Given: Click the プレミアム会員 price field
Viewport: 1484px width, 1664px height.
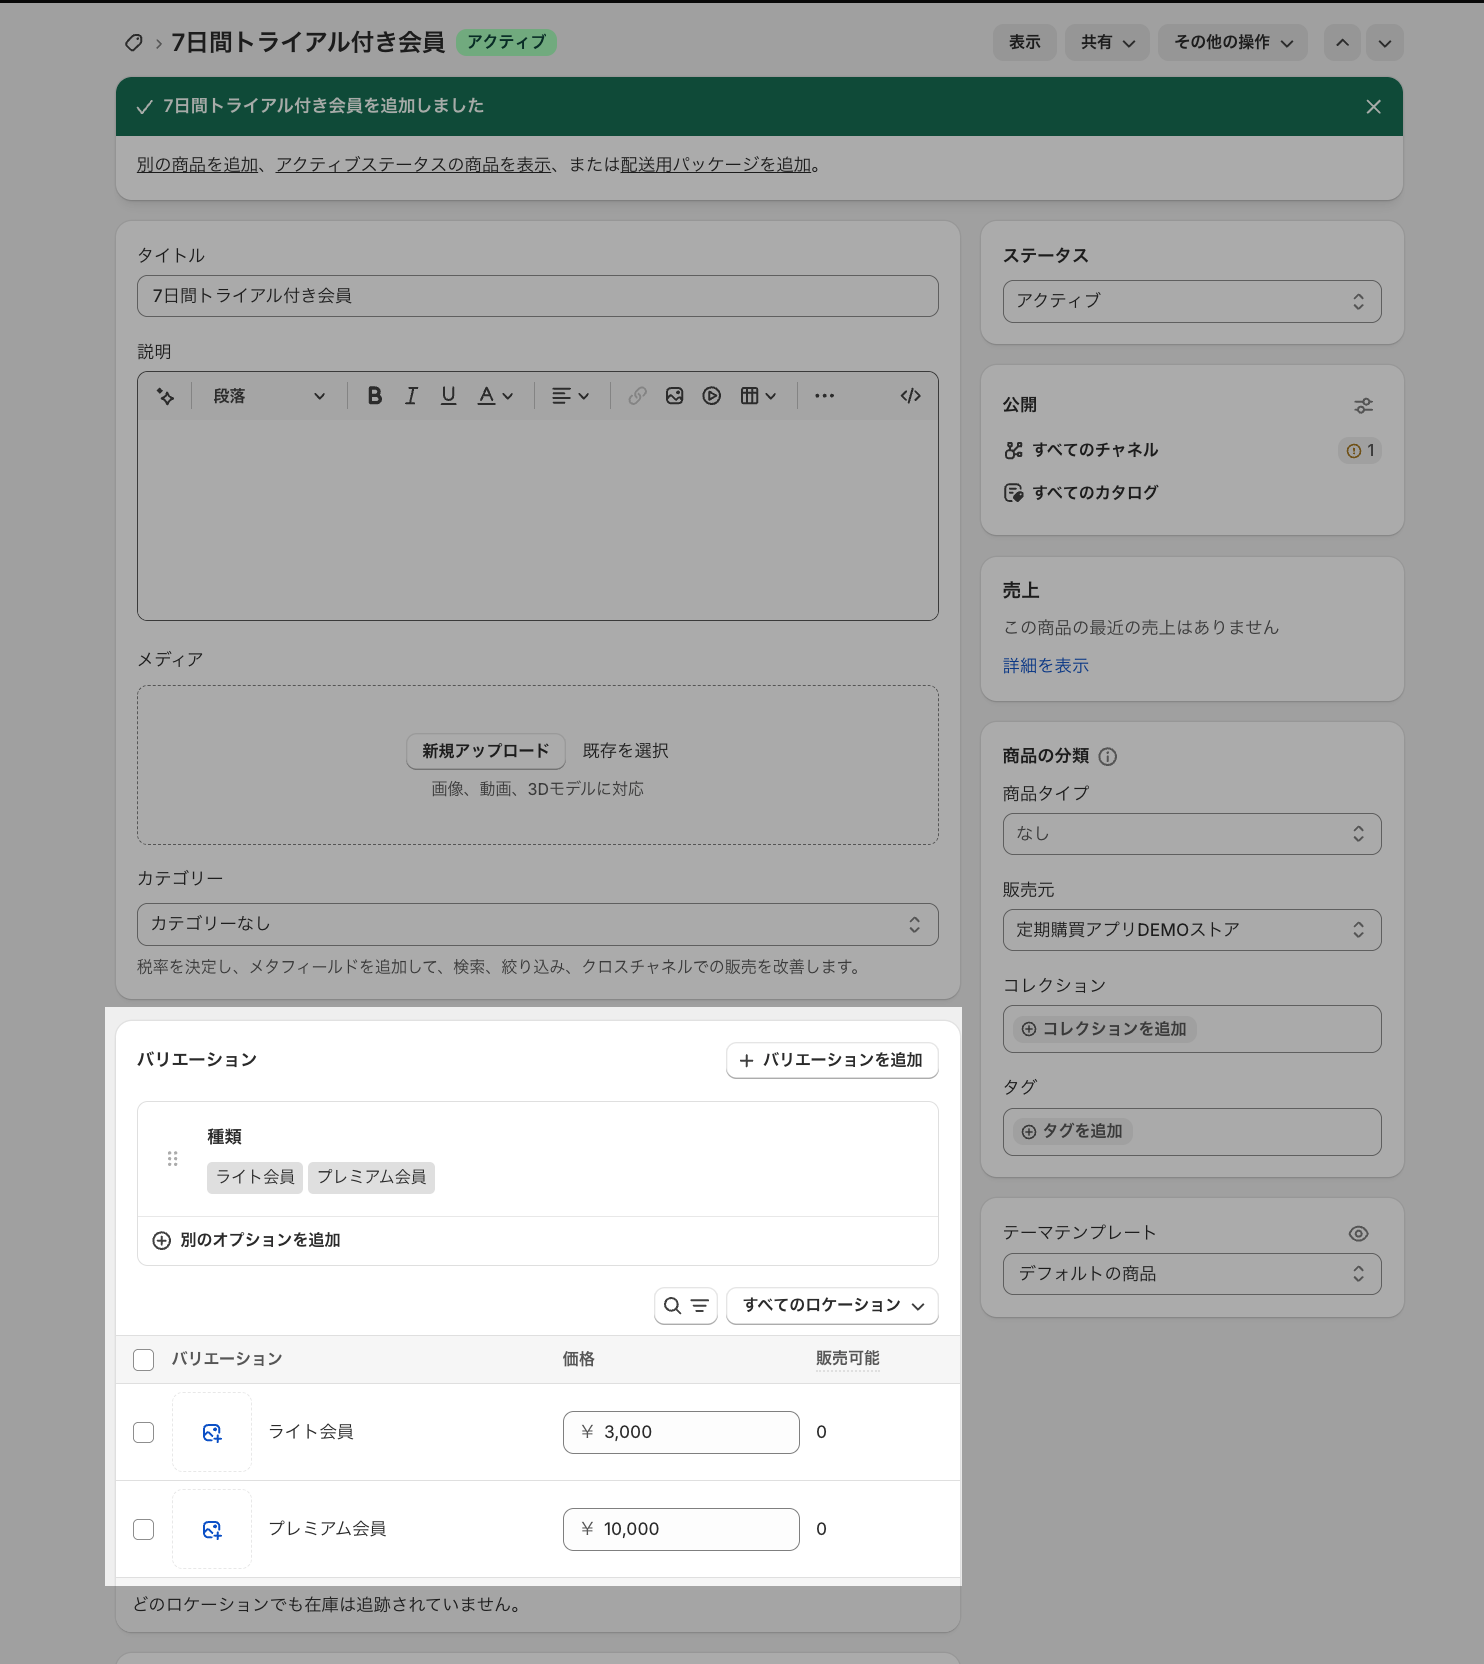Looking at the screenshot, I should tap(681, 1530).
